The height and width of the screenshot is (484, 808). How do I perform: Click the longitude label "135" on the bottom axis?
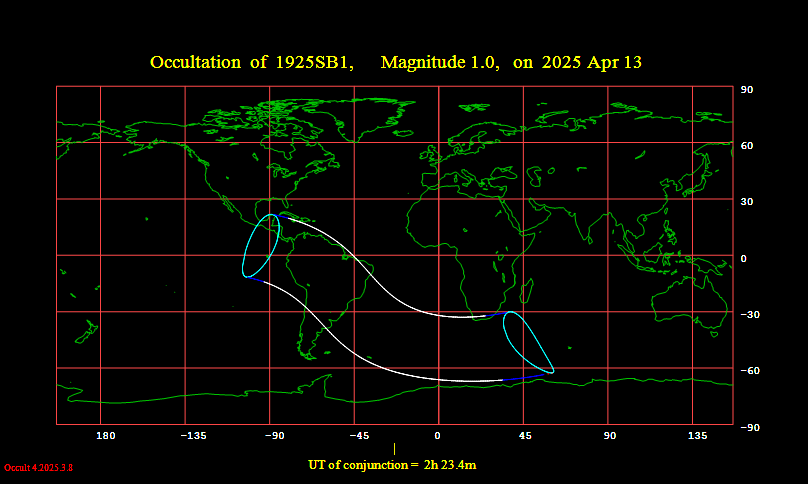tap(697, 436)
